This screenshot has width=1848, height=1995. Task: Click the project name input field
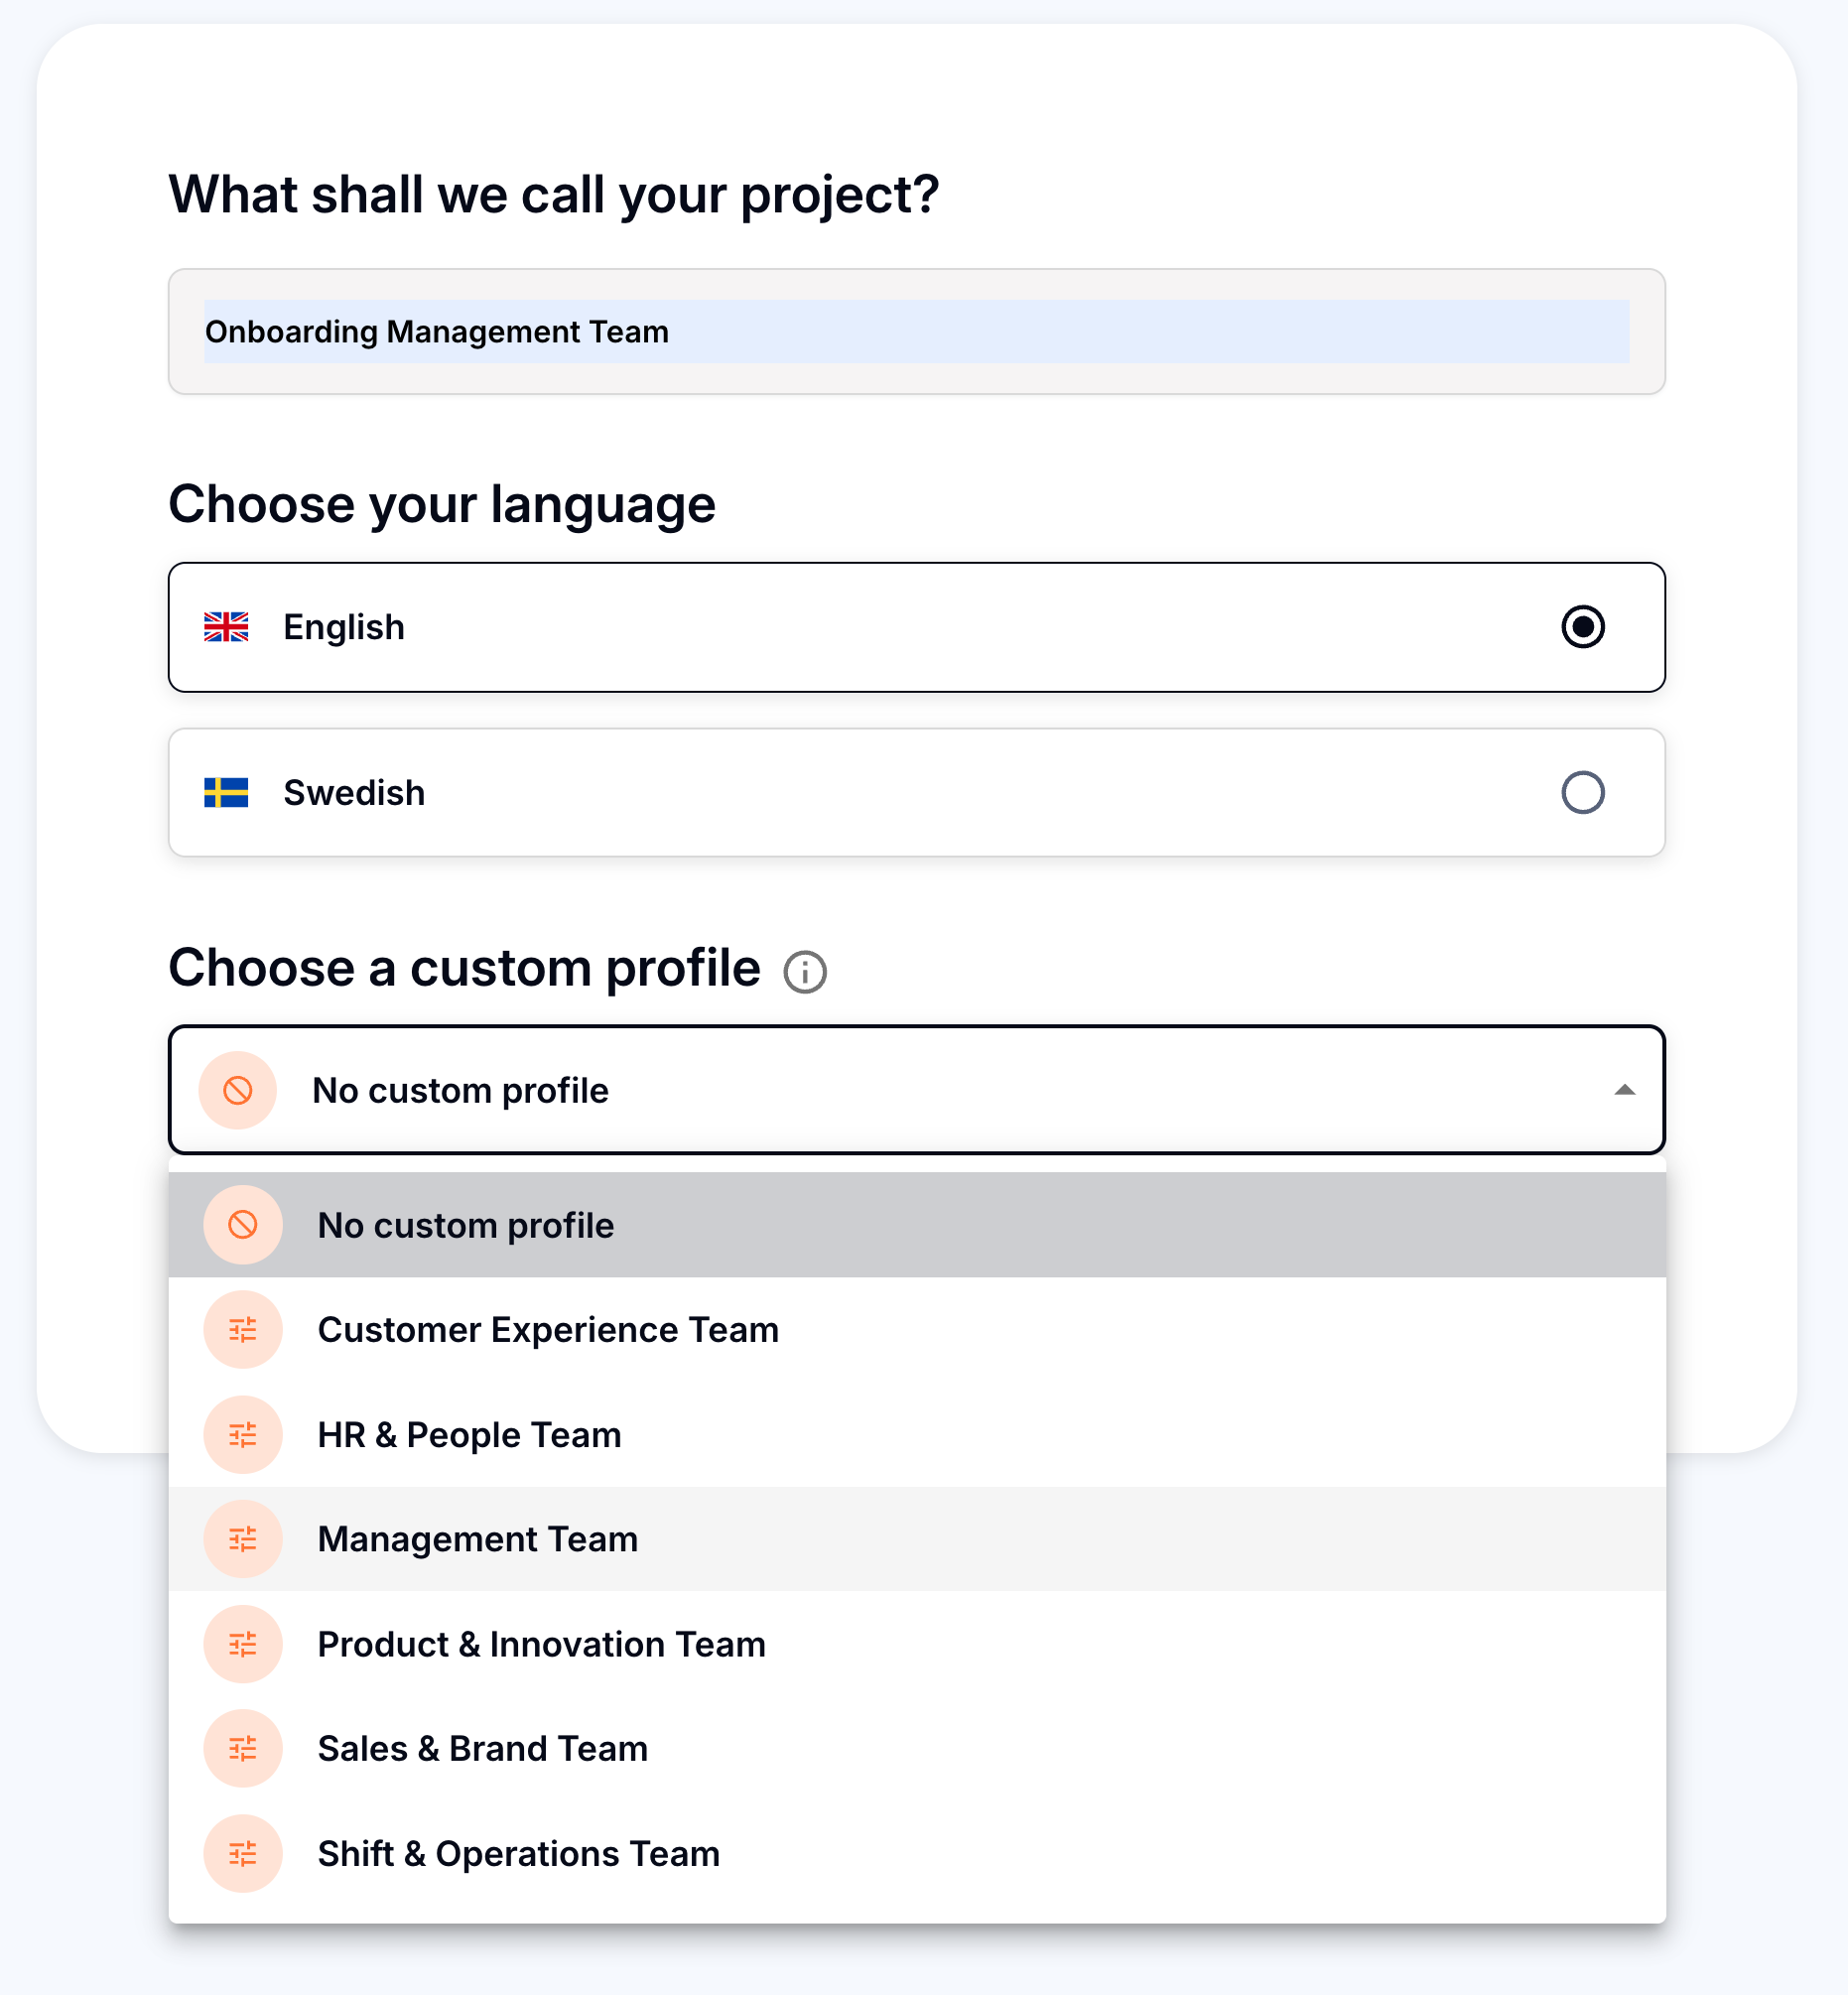(x=916, y=331)
